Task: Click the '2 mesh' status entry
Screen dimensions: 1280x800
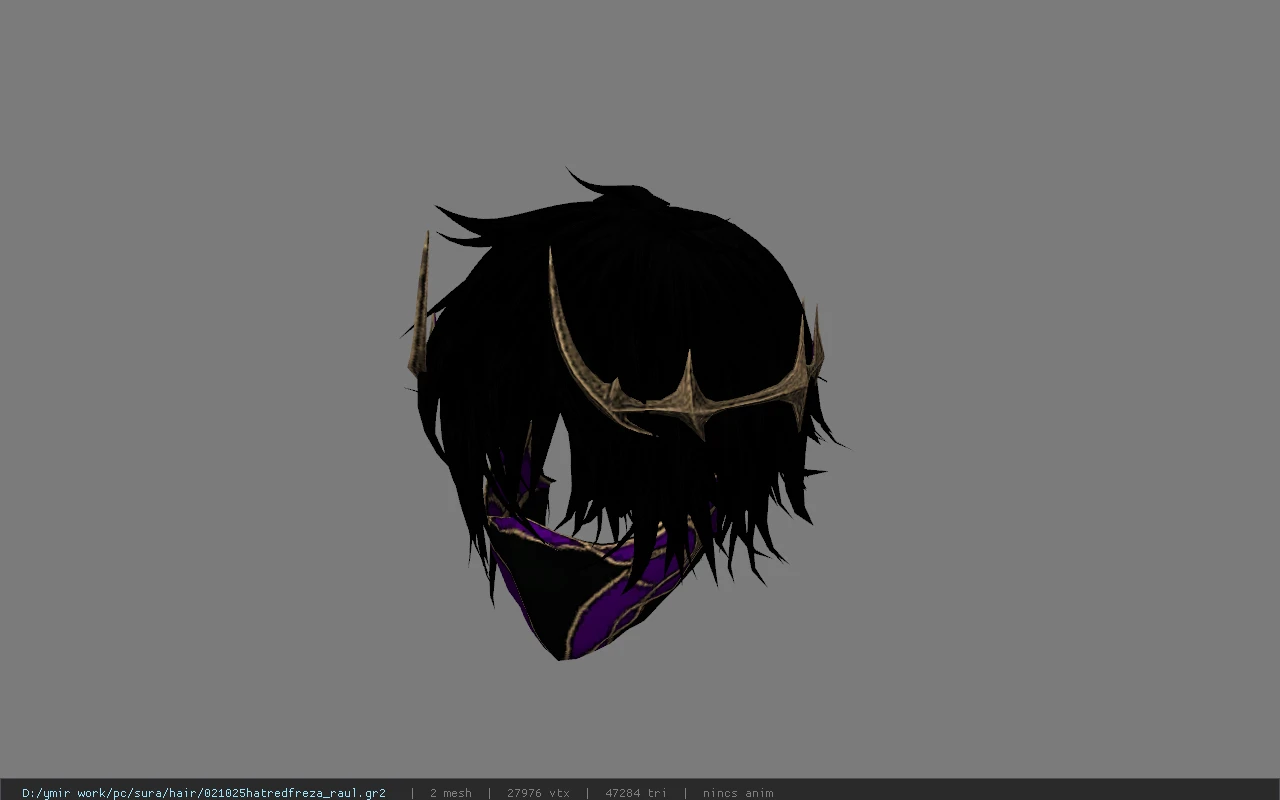Action: (450, 793)
